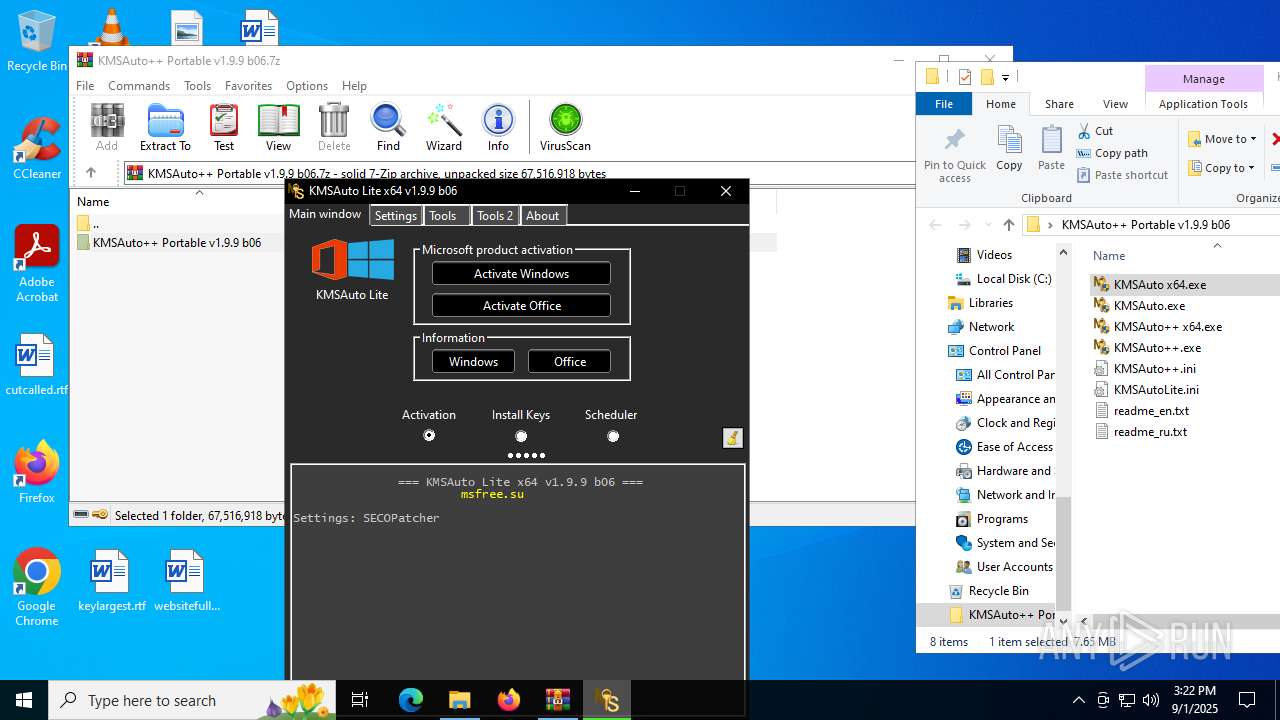The image size is (1280, 720).
Task: Click the Task View taskbar button
Action: [361, 700]
